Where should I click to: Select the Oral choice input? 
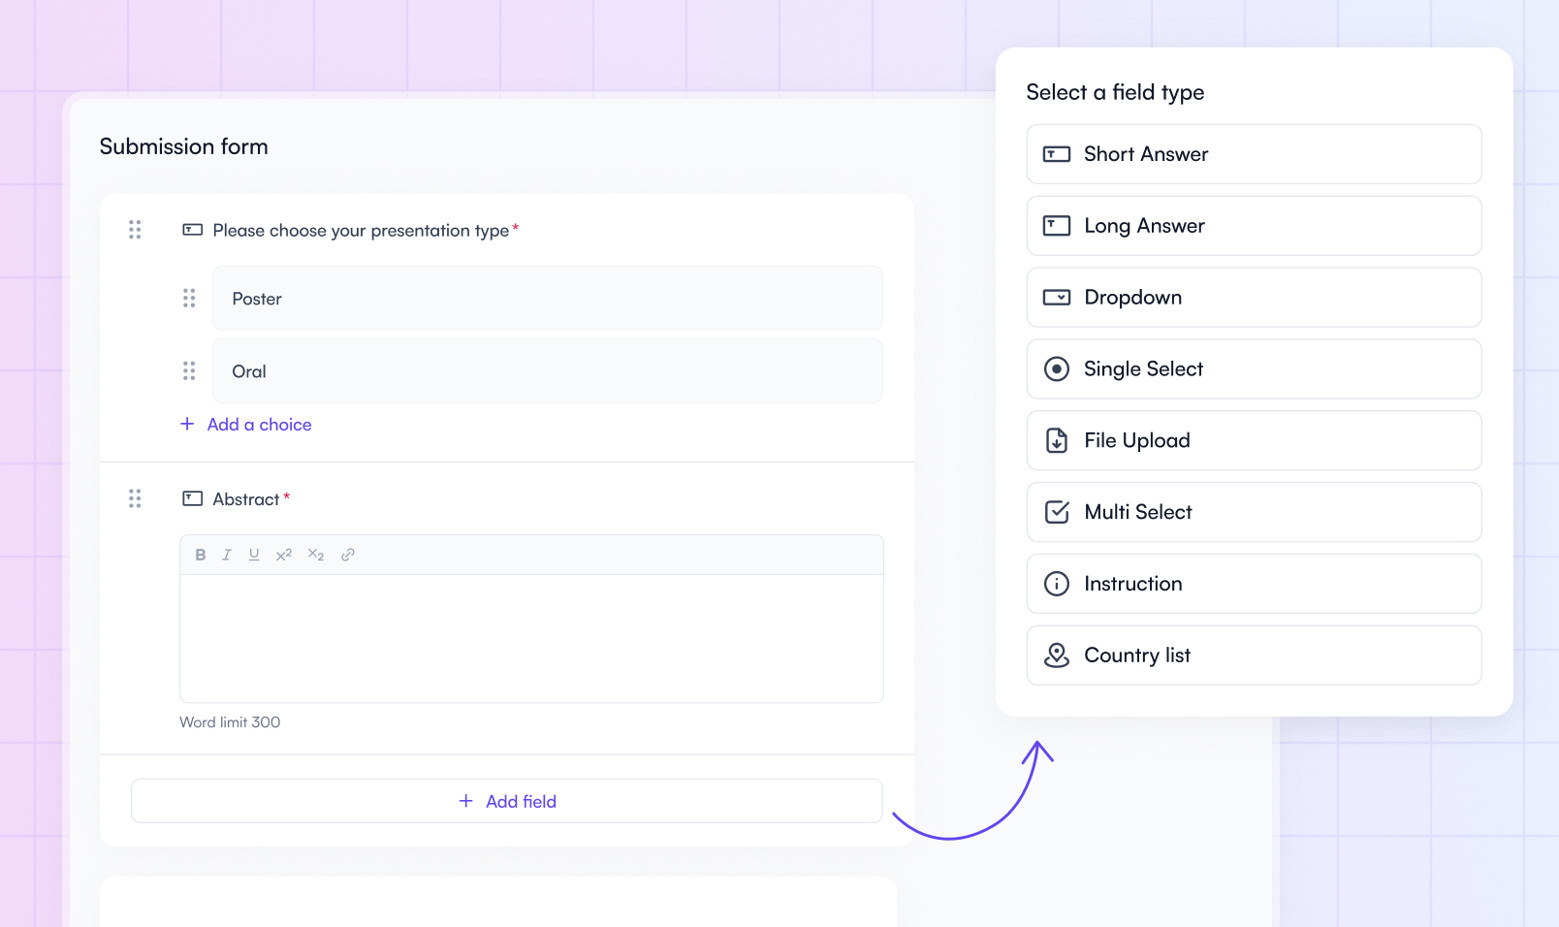pos(547,371)
